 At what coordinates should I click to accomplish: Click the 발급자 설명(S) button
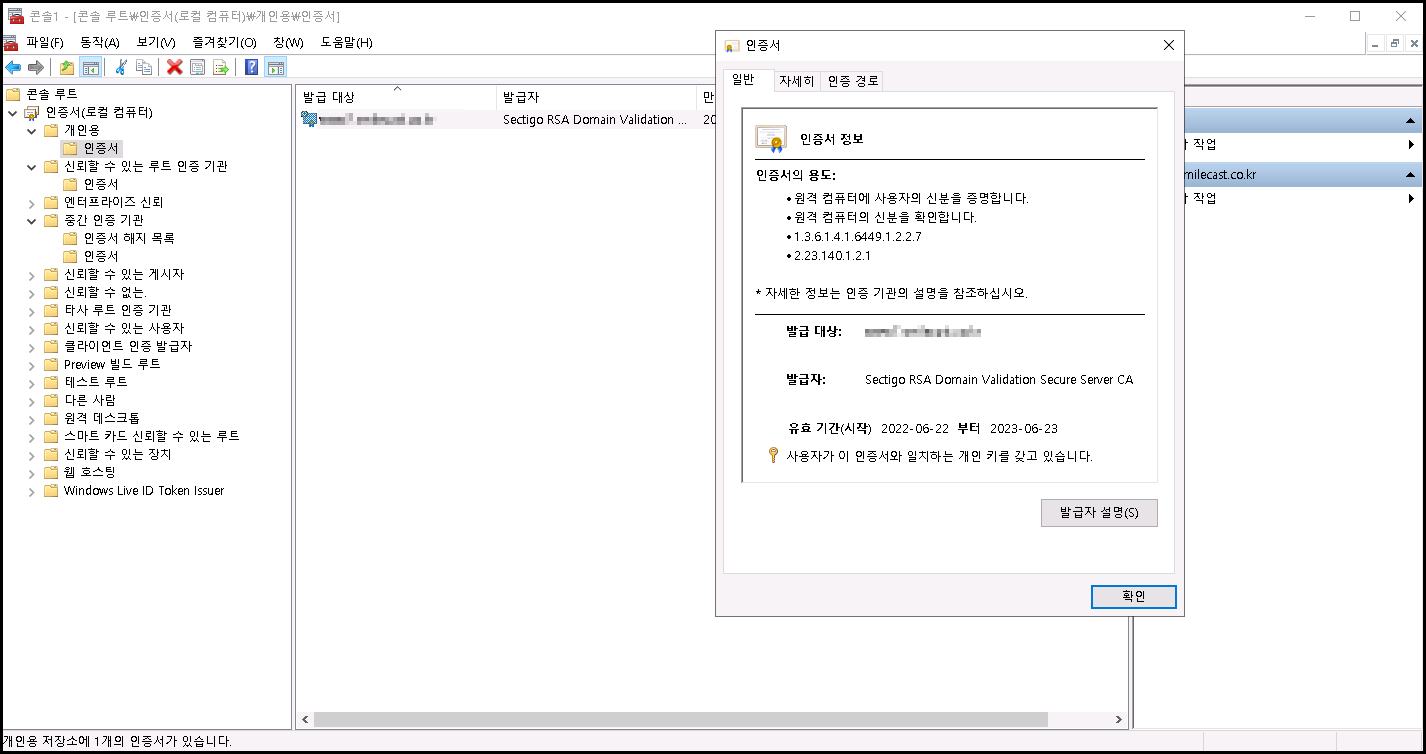click(x=1099, y=513)
